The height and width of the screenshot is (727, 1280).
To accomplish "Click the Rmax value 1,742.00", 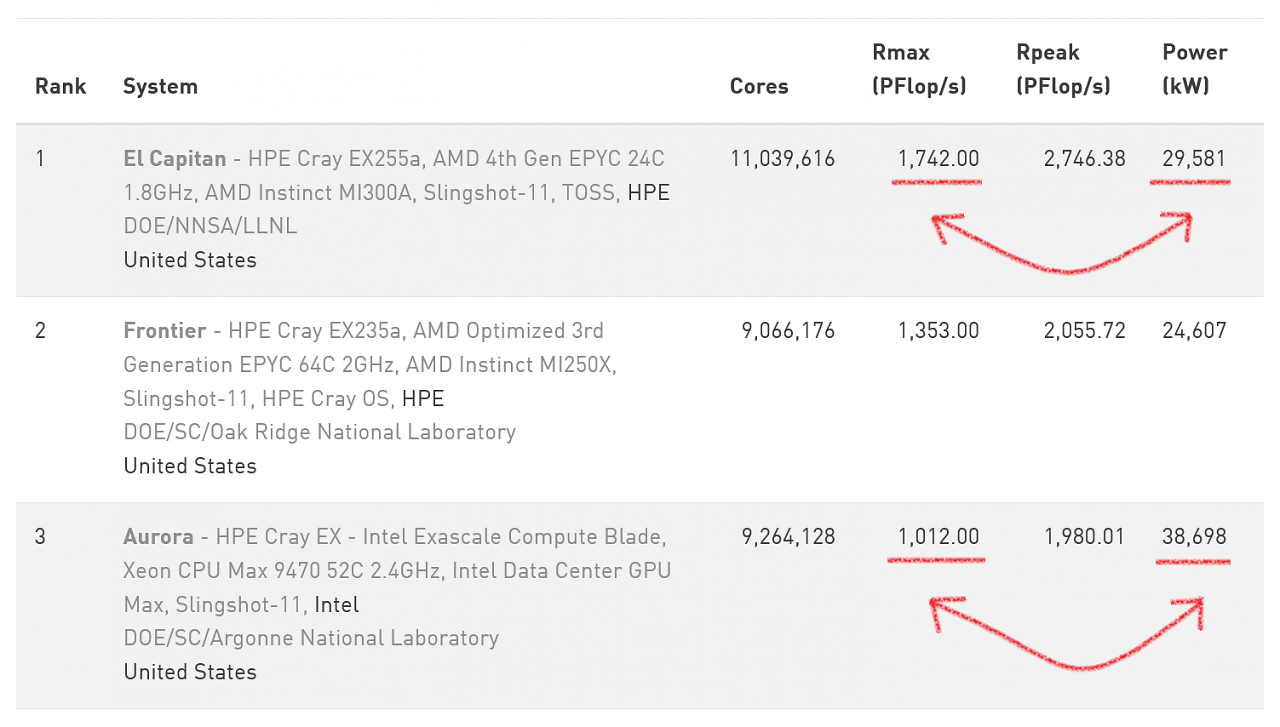I will click(938, 158).
